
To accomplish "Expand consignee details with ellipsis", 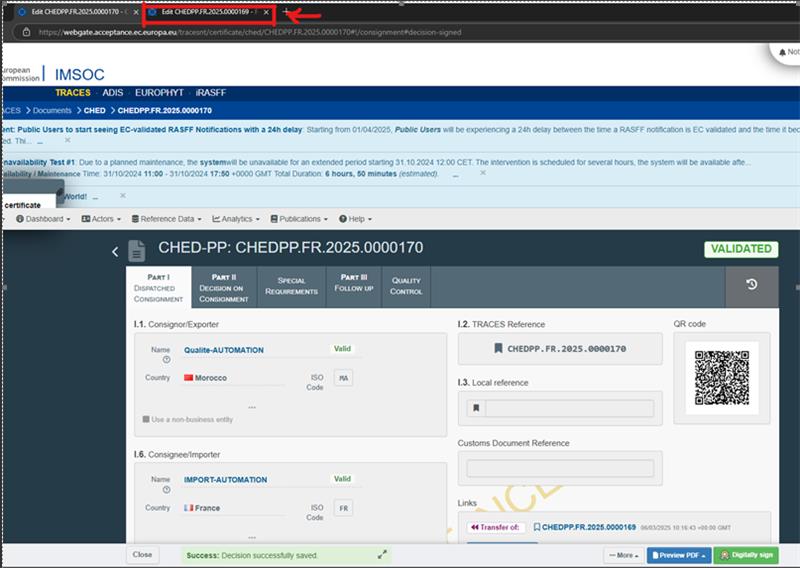I will coord(252,537).
